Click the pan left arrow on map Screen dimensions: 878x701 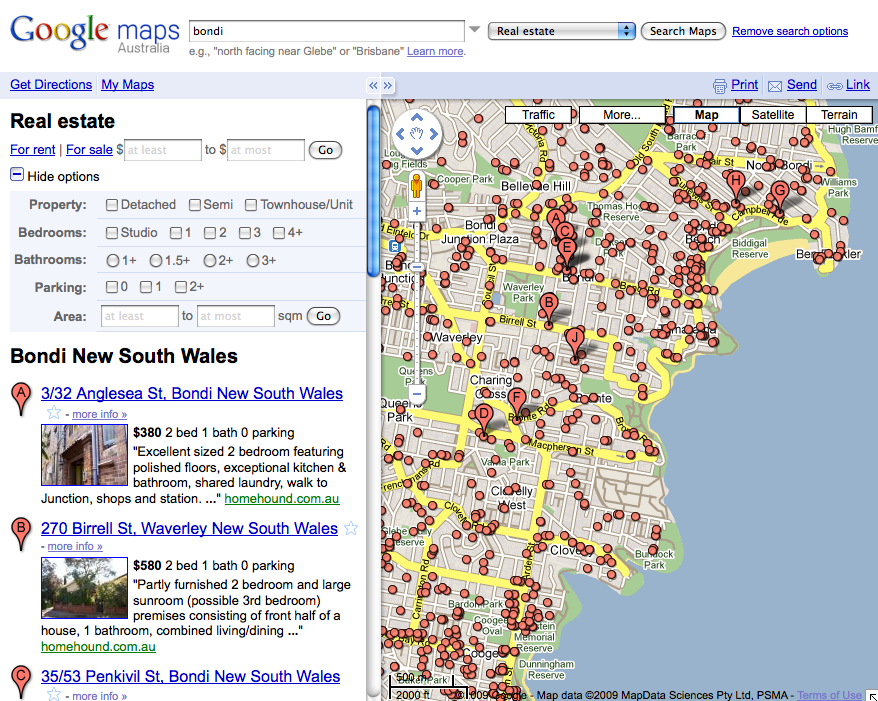tap(400, 134)
